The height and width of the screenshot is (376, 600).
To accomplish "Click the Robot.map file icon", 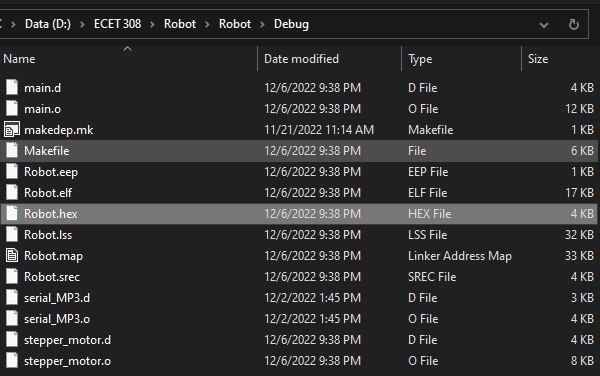I will point(12,256).
